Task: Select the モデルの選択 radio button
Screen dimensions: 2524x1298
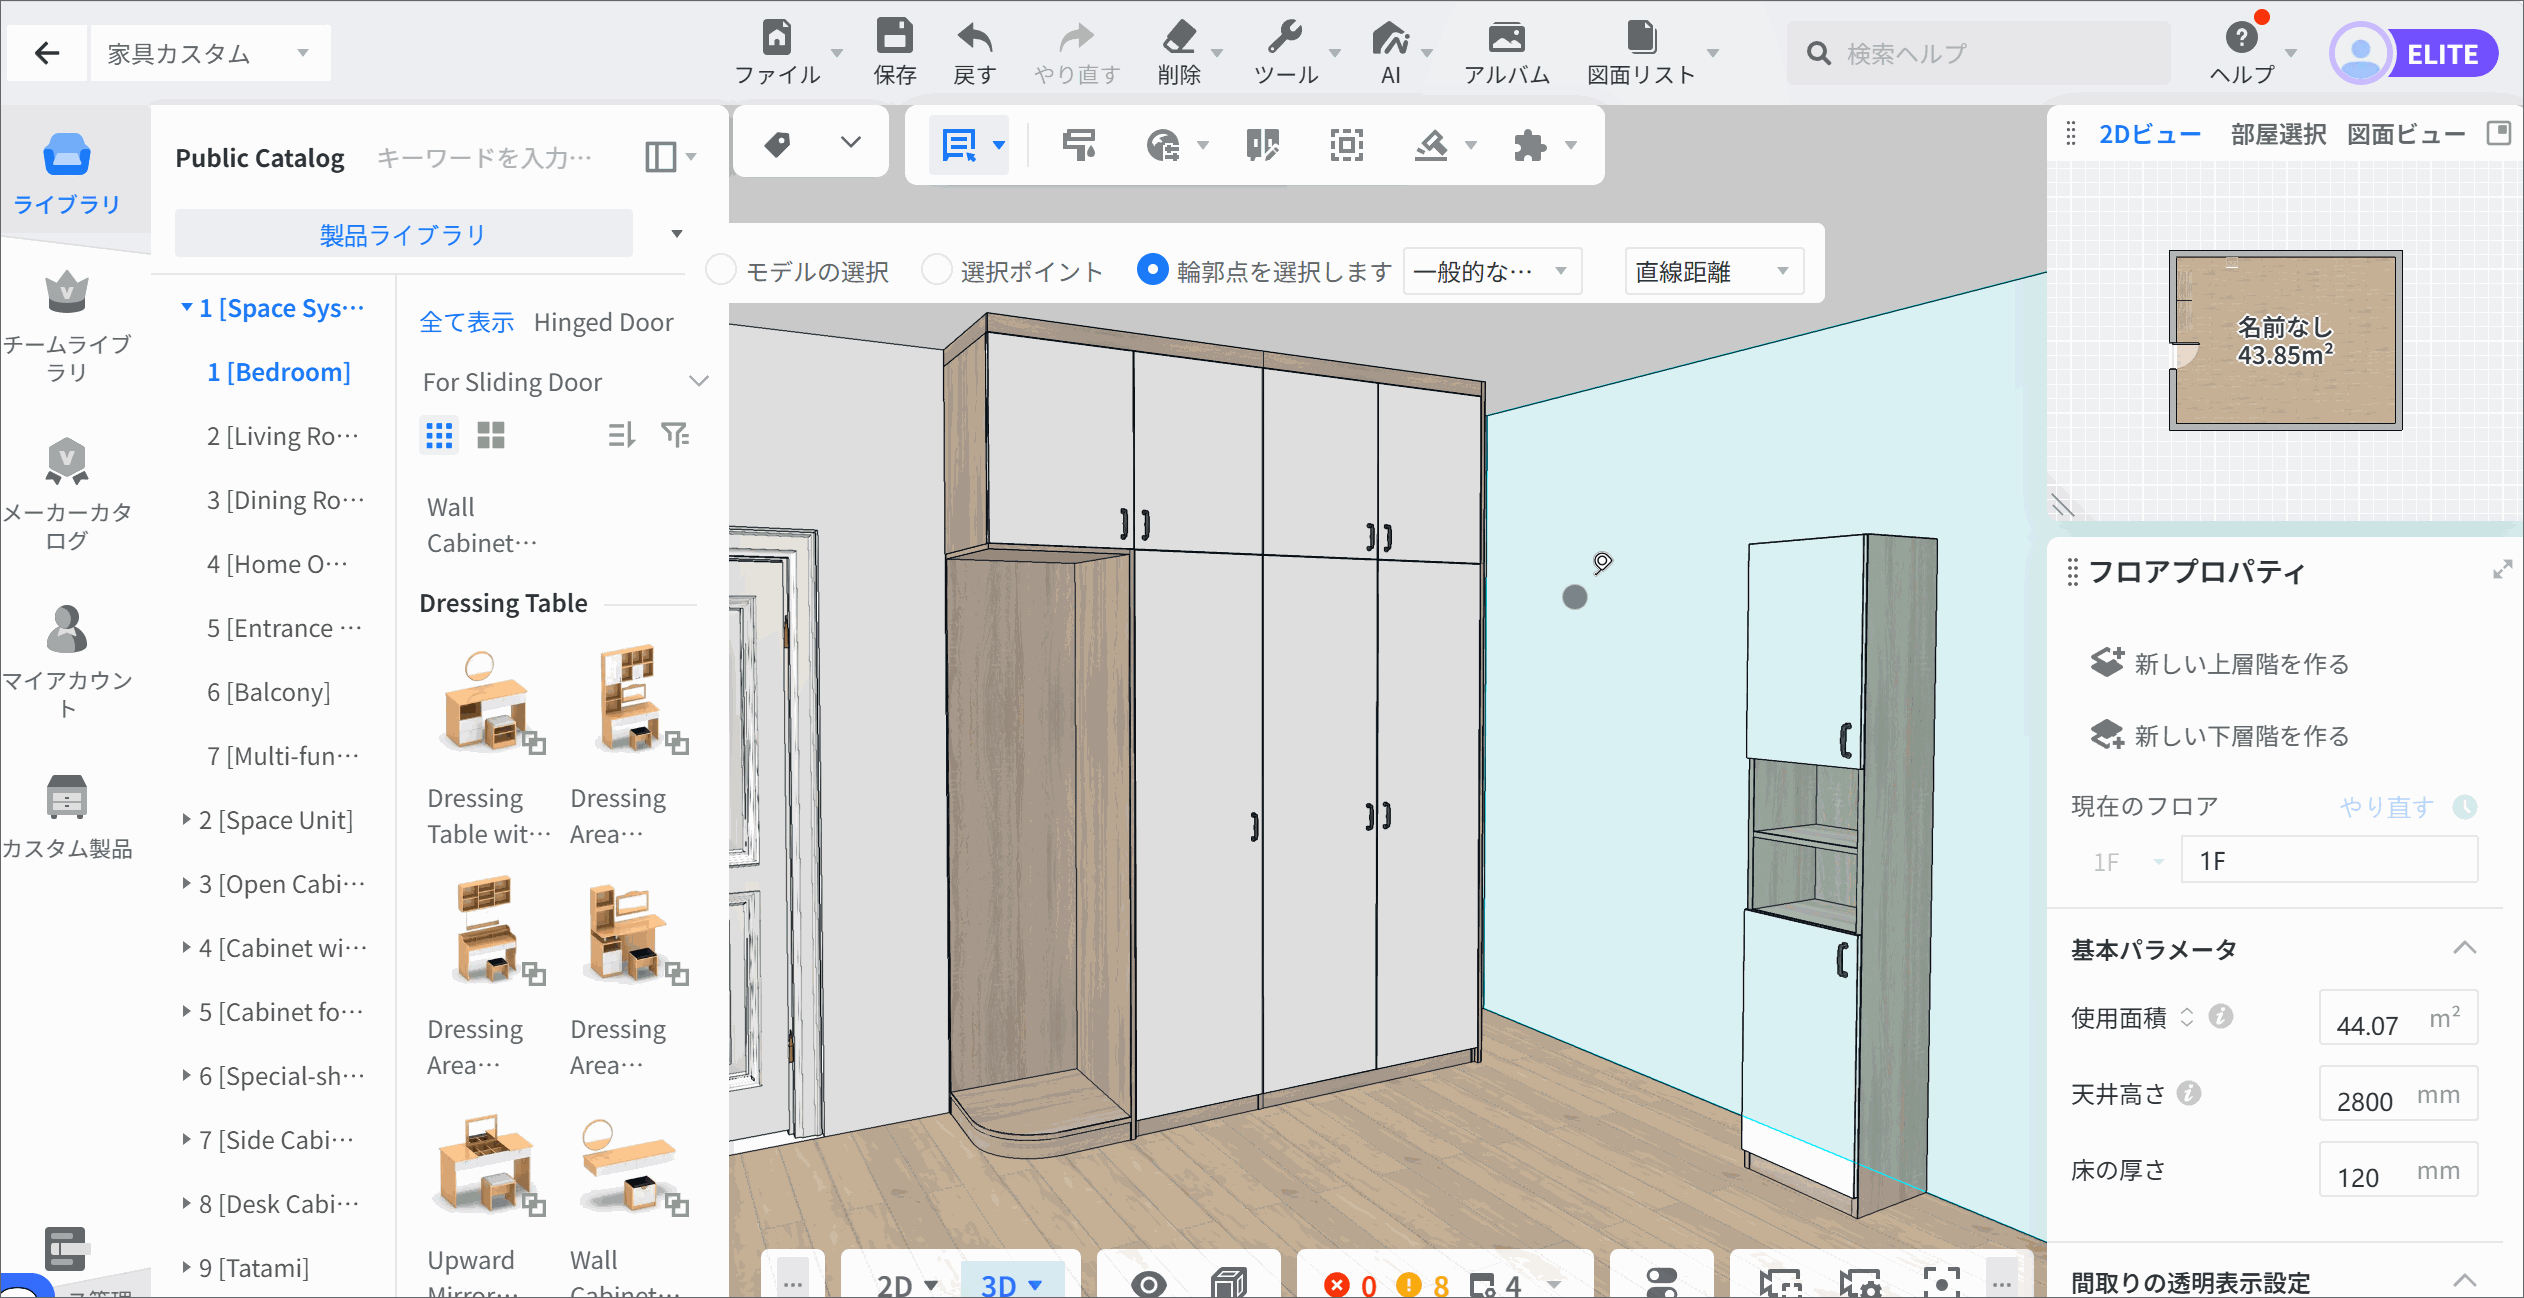Action: (721, 270)
